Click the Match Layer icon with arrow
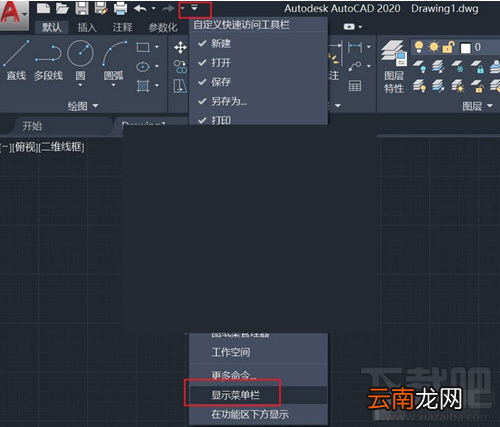500x427 pixels. (438, 86)
